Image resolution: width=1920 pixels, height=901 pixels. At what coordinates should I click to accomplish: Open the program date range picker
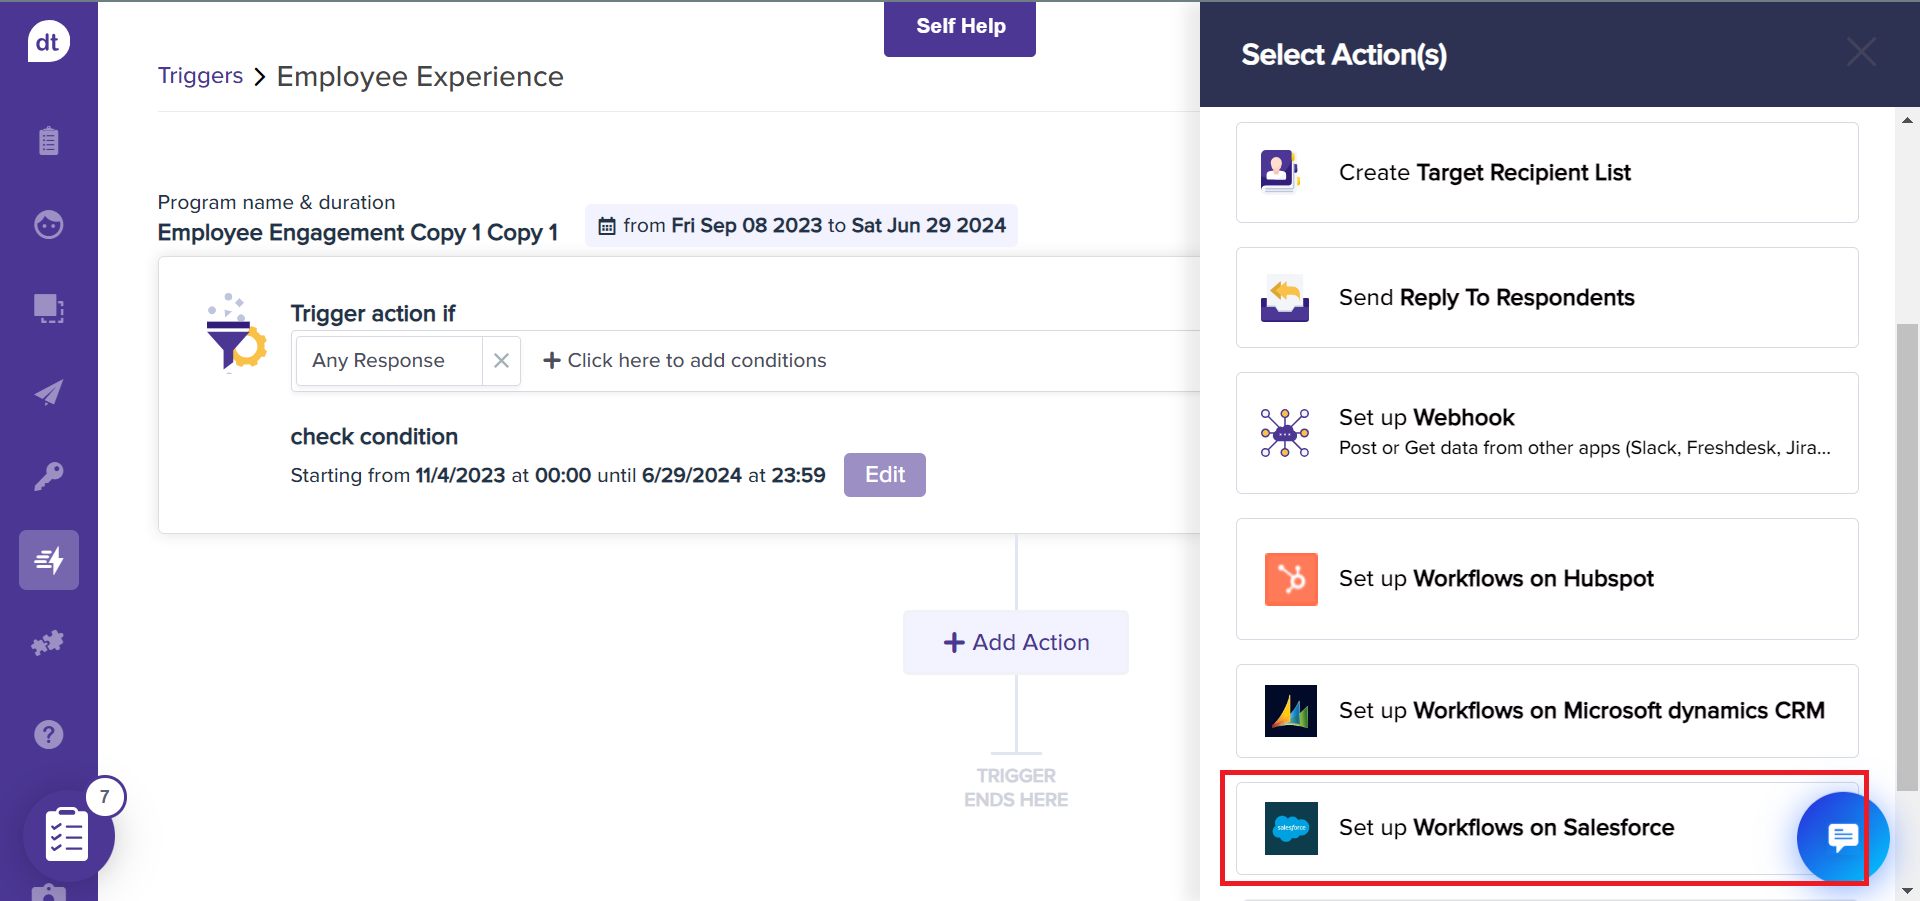[x=802, y=226]
